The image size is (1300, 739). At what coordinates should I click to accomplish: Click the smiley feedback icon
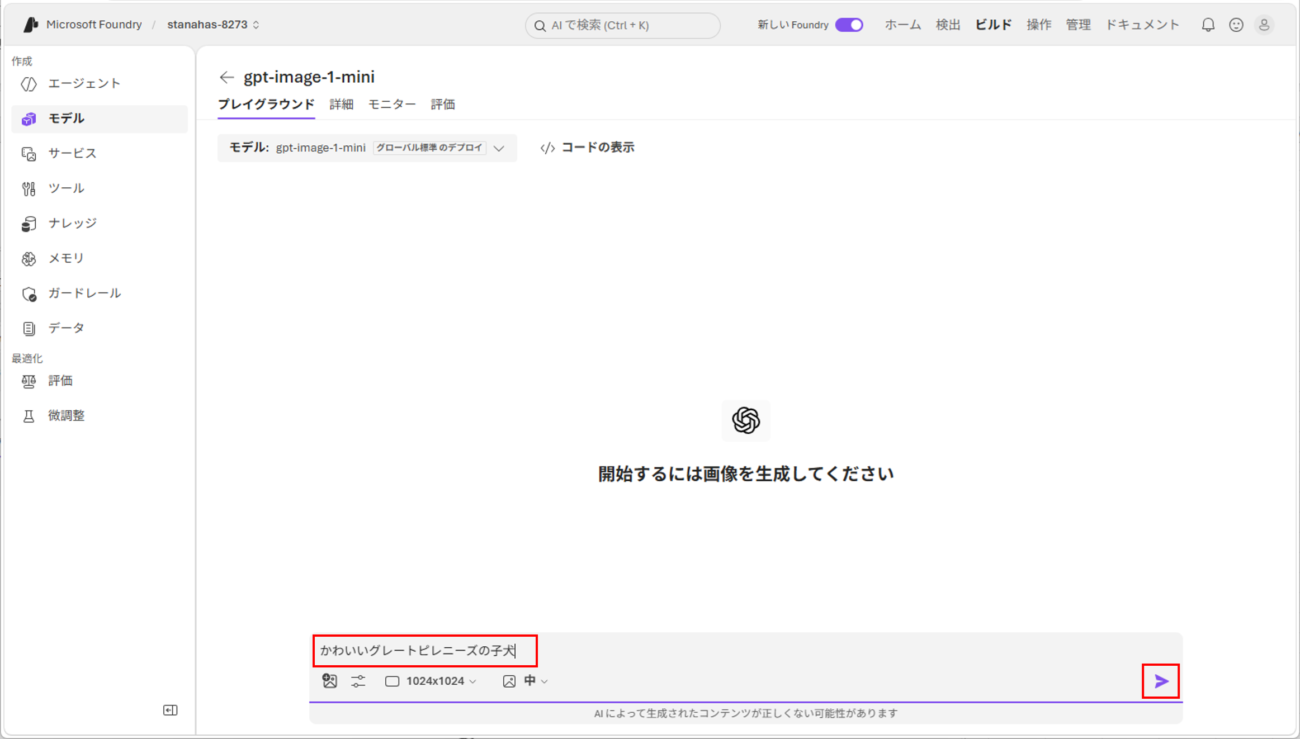click(1236, 25)
